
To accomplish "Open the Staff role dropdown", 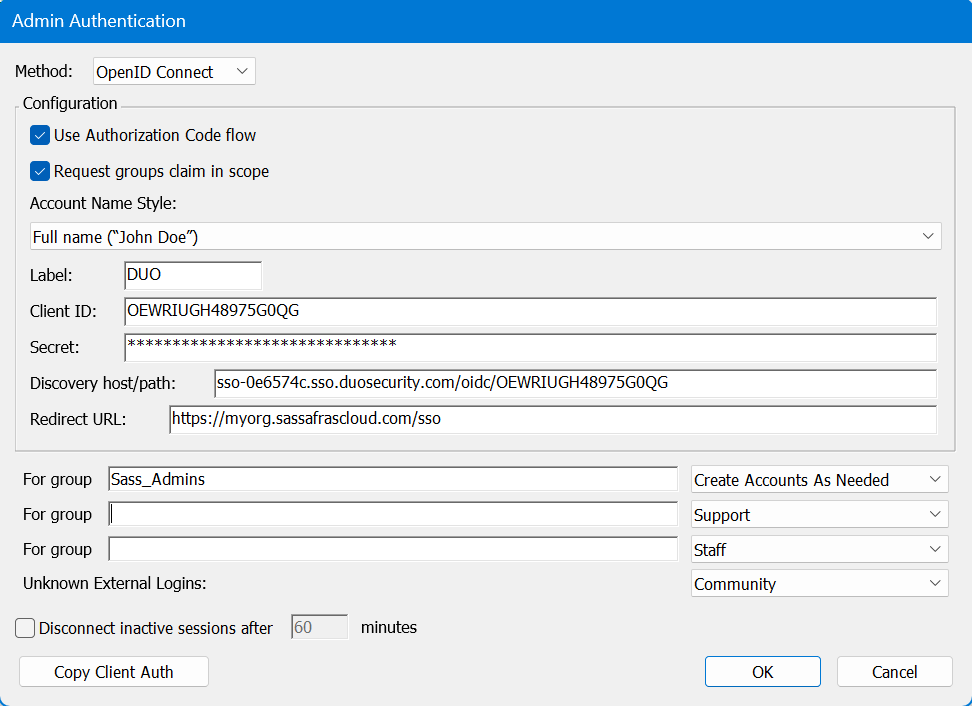I will pos(819,550).
